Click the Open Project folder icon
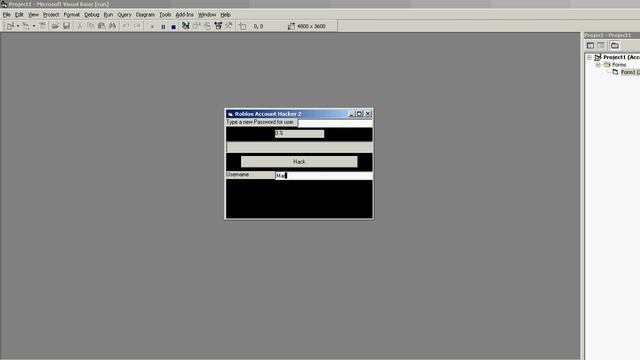This screenshot has width=640, height=360. [55, 26]
